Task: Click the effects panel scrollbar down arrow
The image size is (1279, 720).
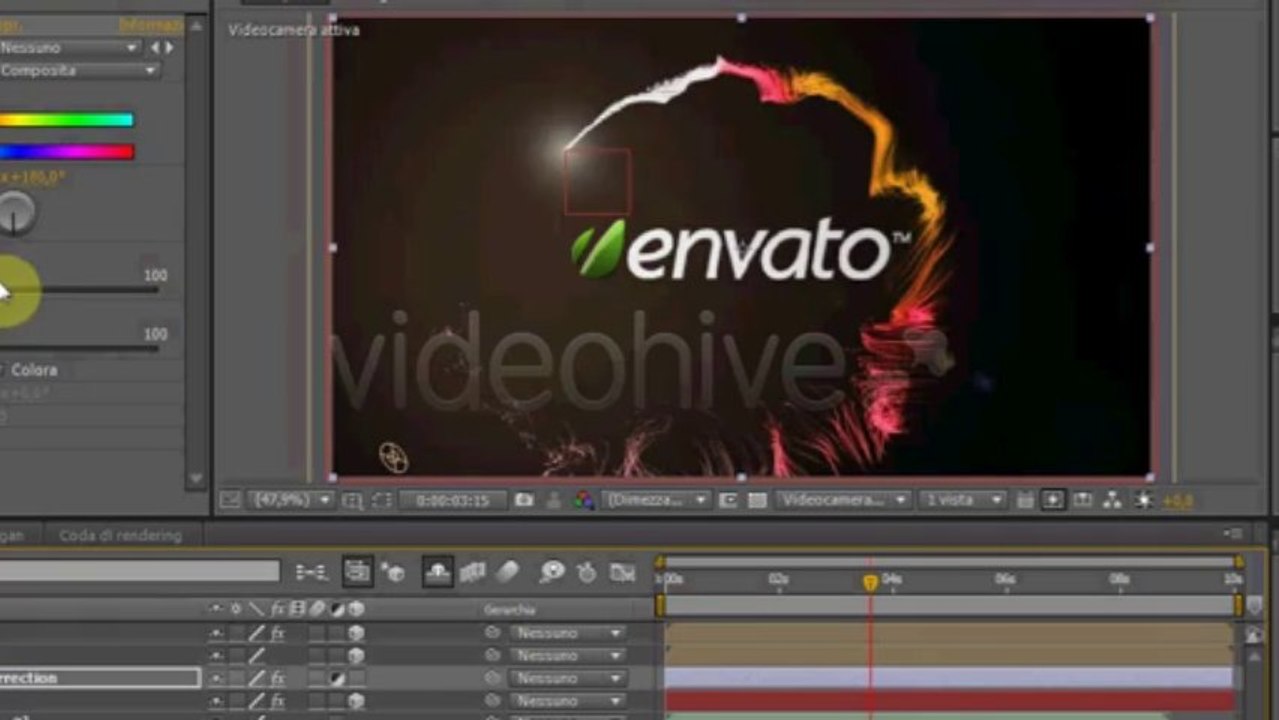Action: pyautogui.click(x=195, y=478)
